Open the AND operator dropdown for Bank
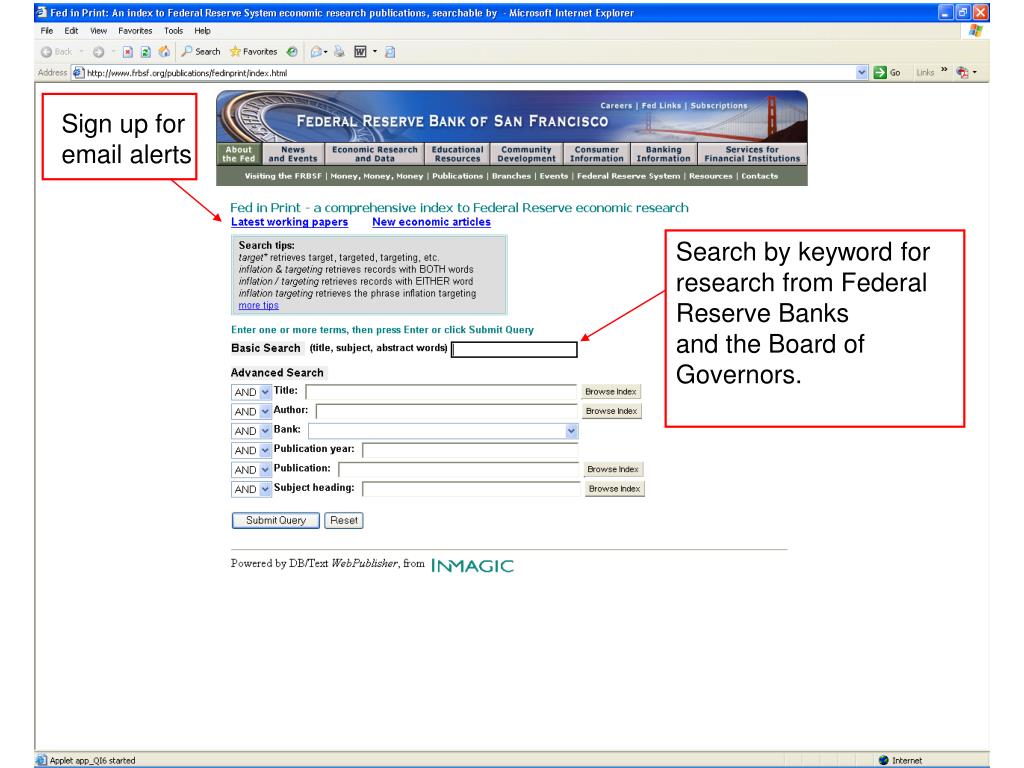Viewport: 1024px width, 768px height. pyautogui.click(x=264, y=431)
